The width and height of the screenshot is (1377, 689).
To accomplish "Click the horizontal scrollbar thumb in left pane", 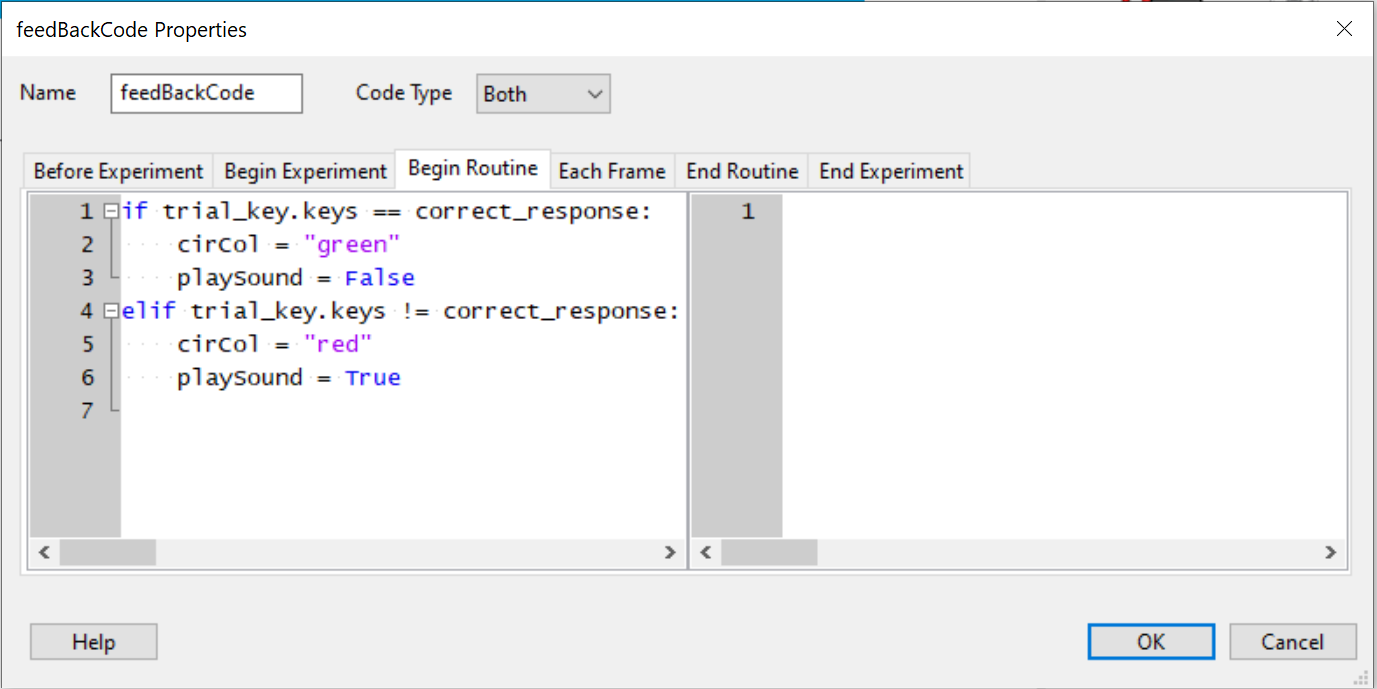I will pos(107,552).
